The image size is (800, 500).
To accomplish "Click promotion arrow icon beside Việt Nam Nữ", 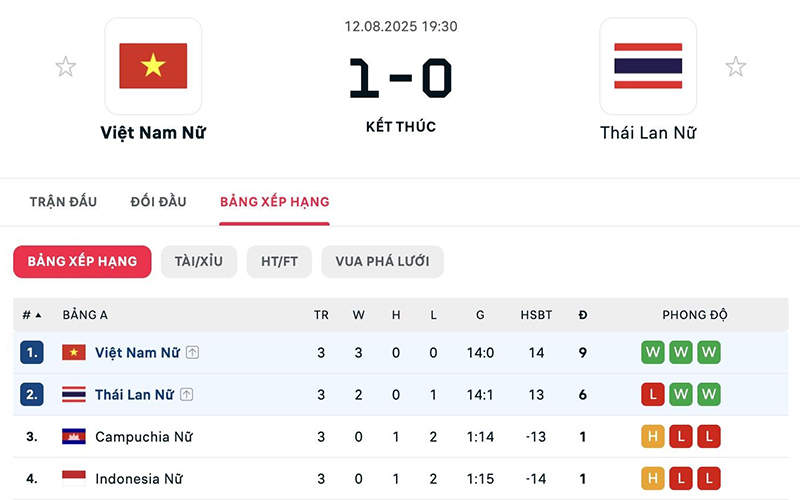I will [192, 353].
